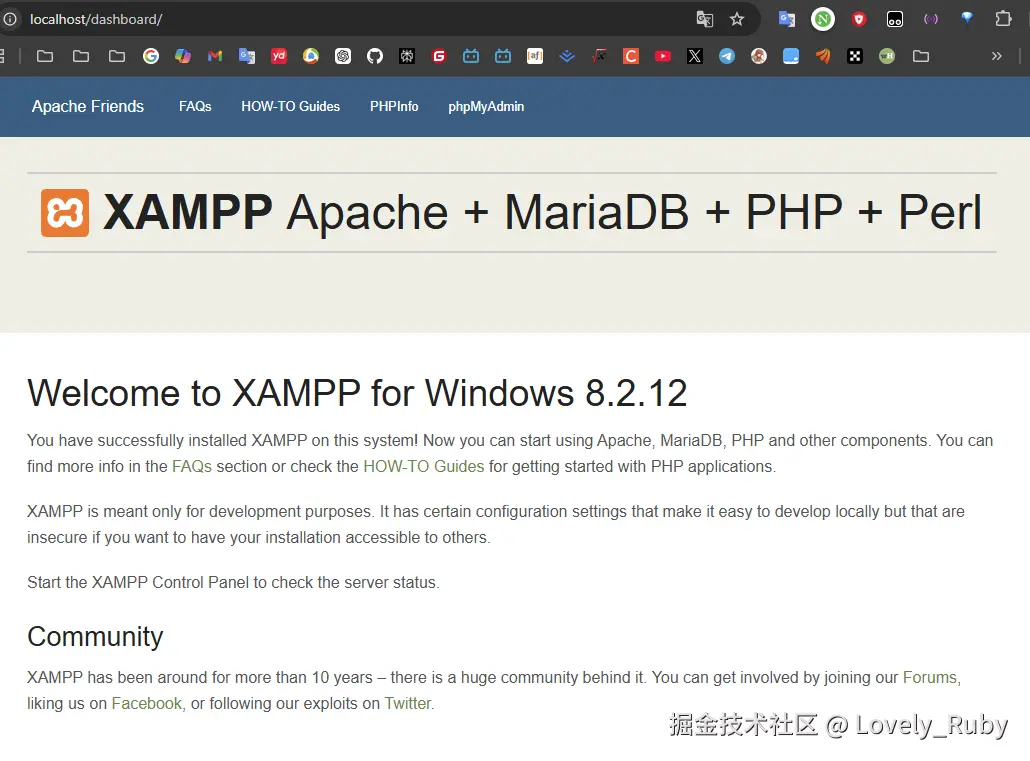The image size is (1030, 761).
Task: Open phpMyAdmin from the navbar
Action: point(486,106)
